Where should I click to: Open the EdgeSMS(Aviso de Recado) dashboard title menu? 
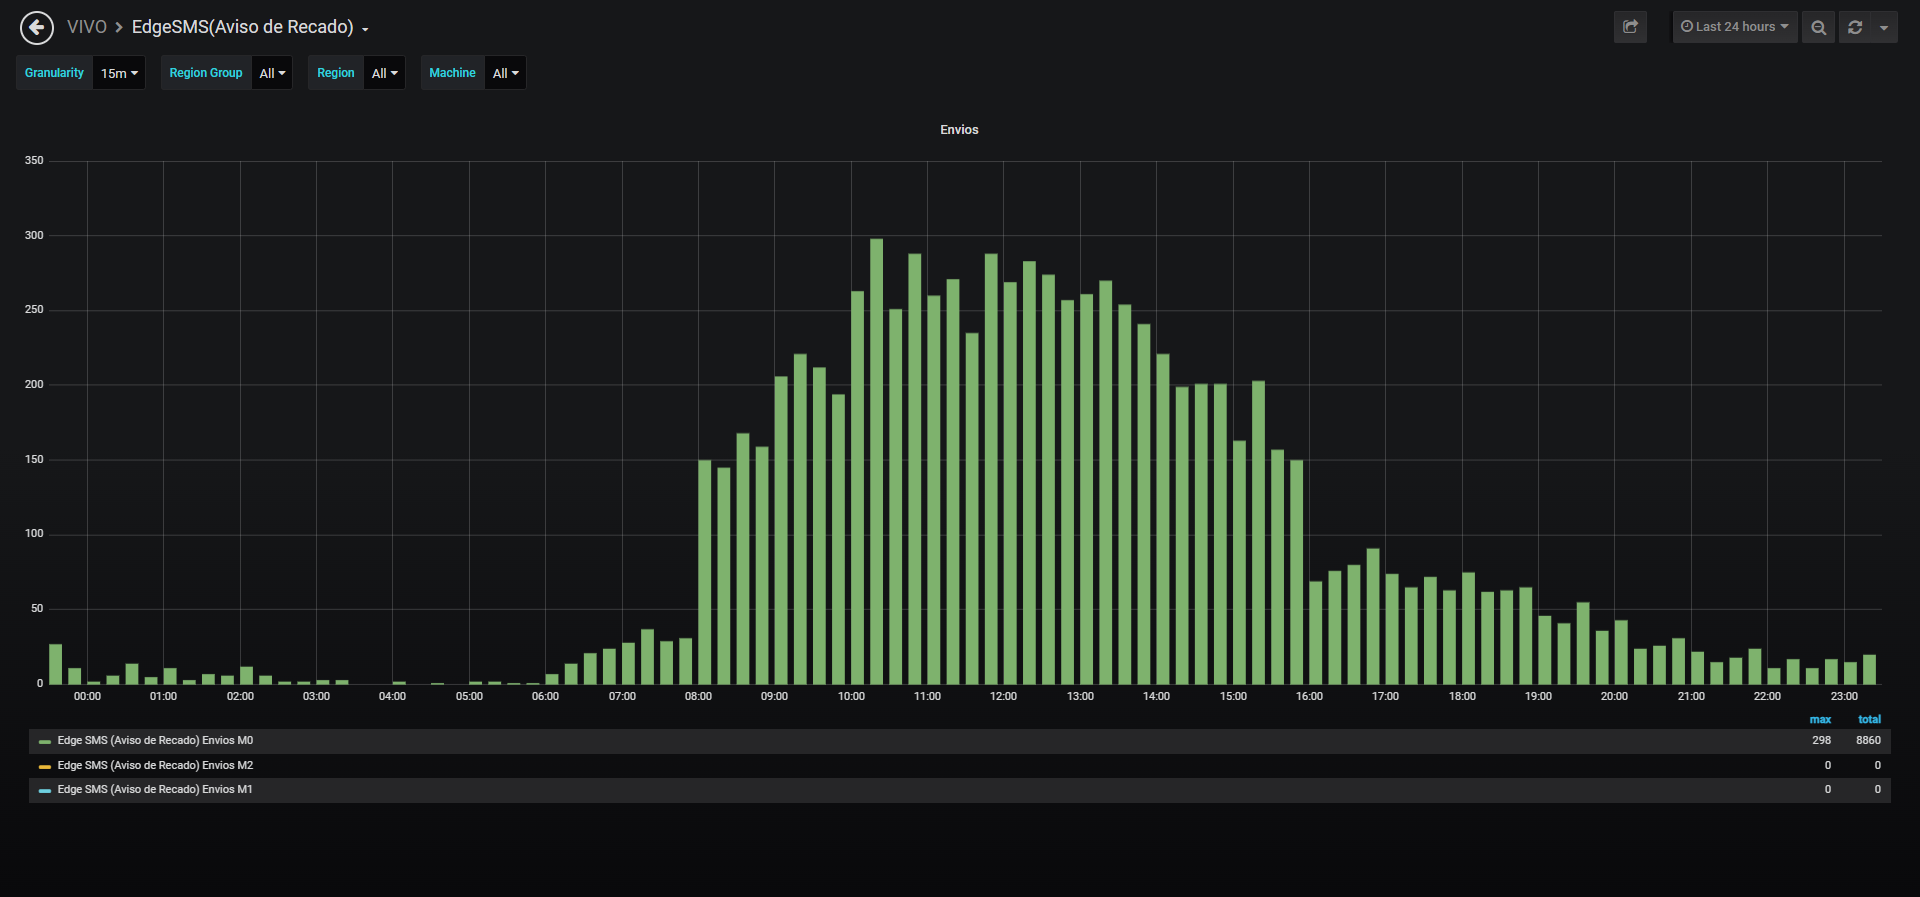point(250,27)
